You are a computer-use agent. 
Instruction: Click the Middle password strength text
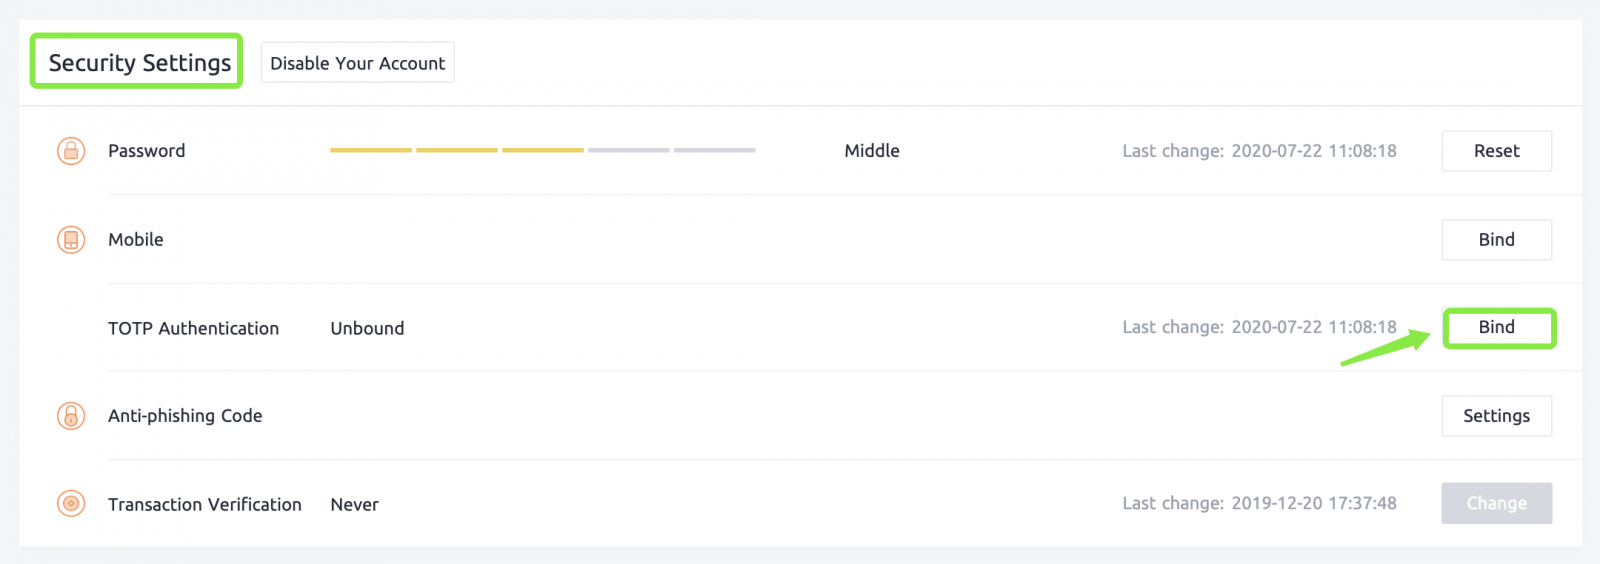pyautogui.click(x=872, y=151)
